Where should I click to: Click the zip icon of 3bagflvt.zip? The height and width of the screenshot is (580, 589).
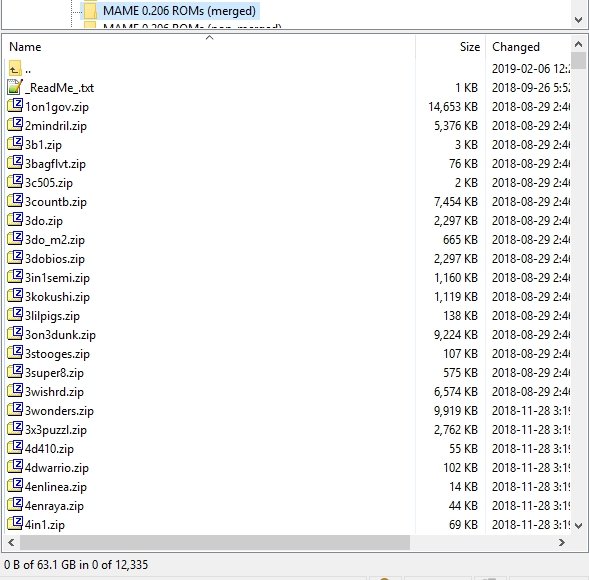coord(15,162)
